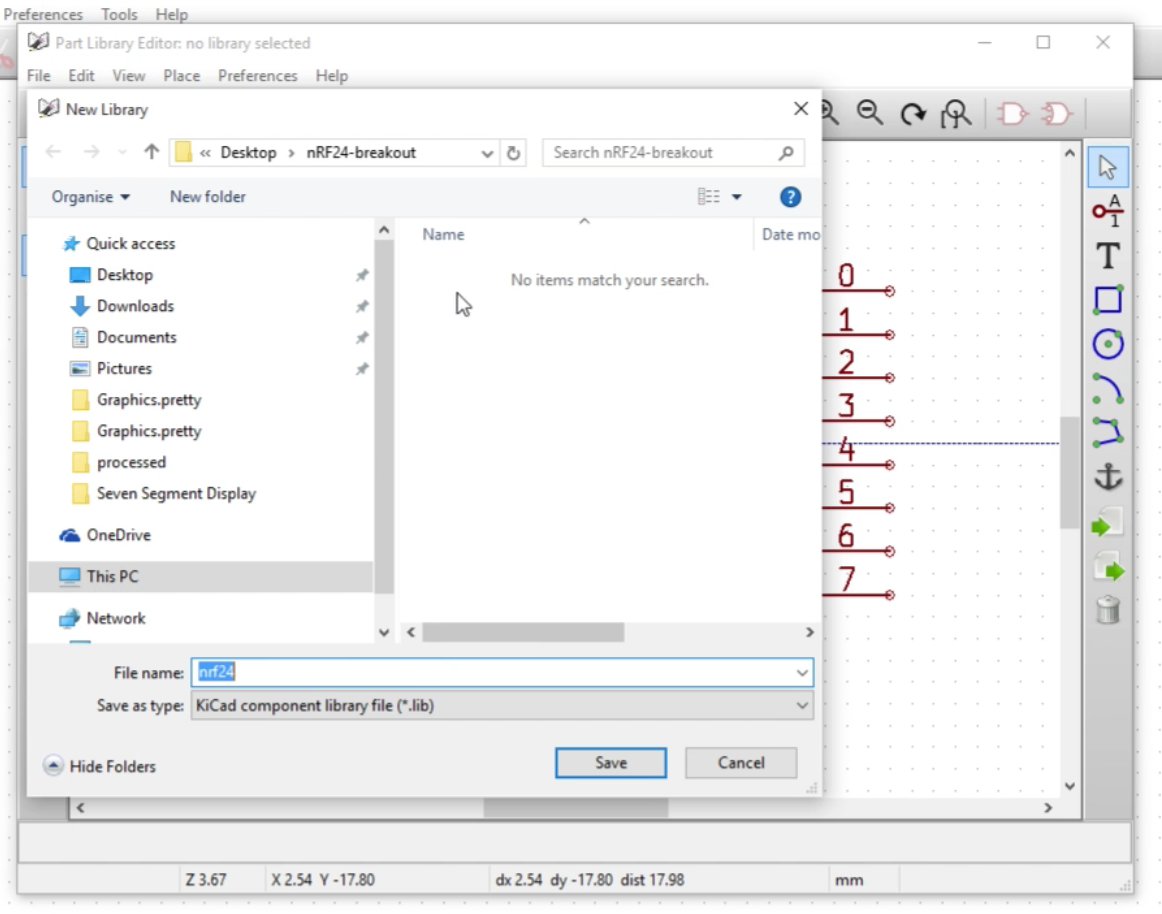
Task: Open the recent locations dropdown arrow
Action: (122, 153)
